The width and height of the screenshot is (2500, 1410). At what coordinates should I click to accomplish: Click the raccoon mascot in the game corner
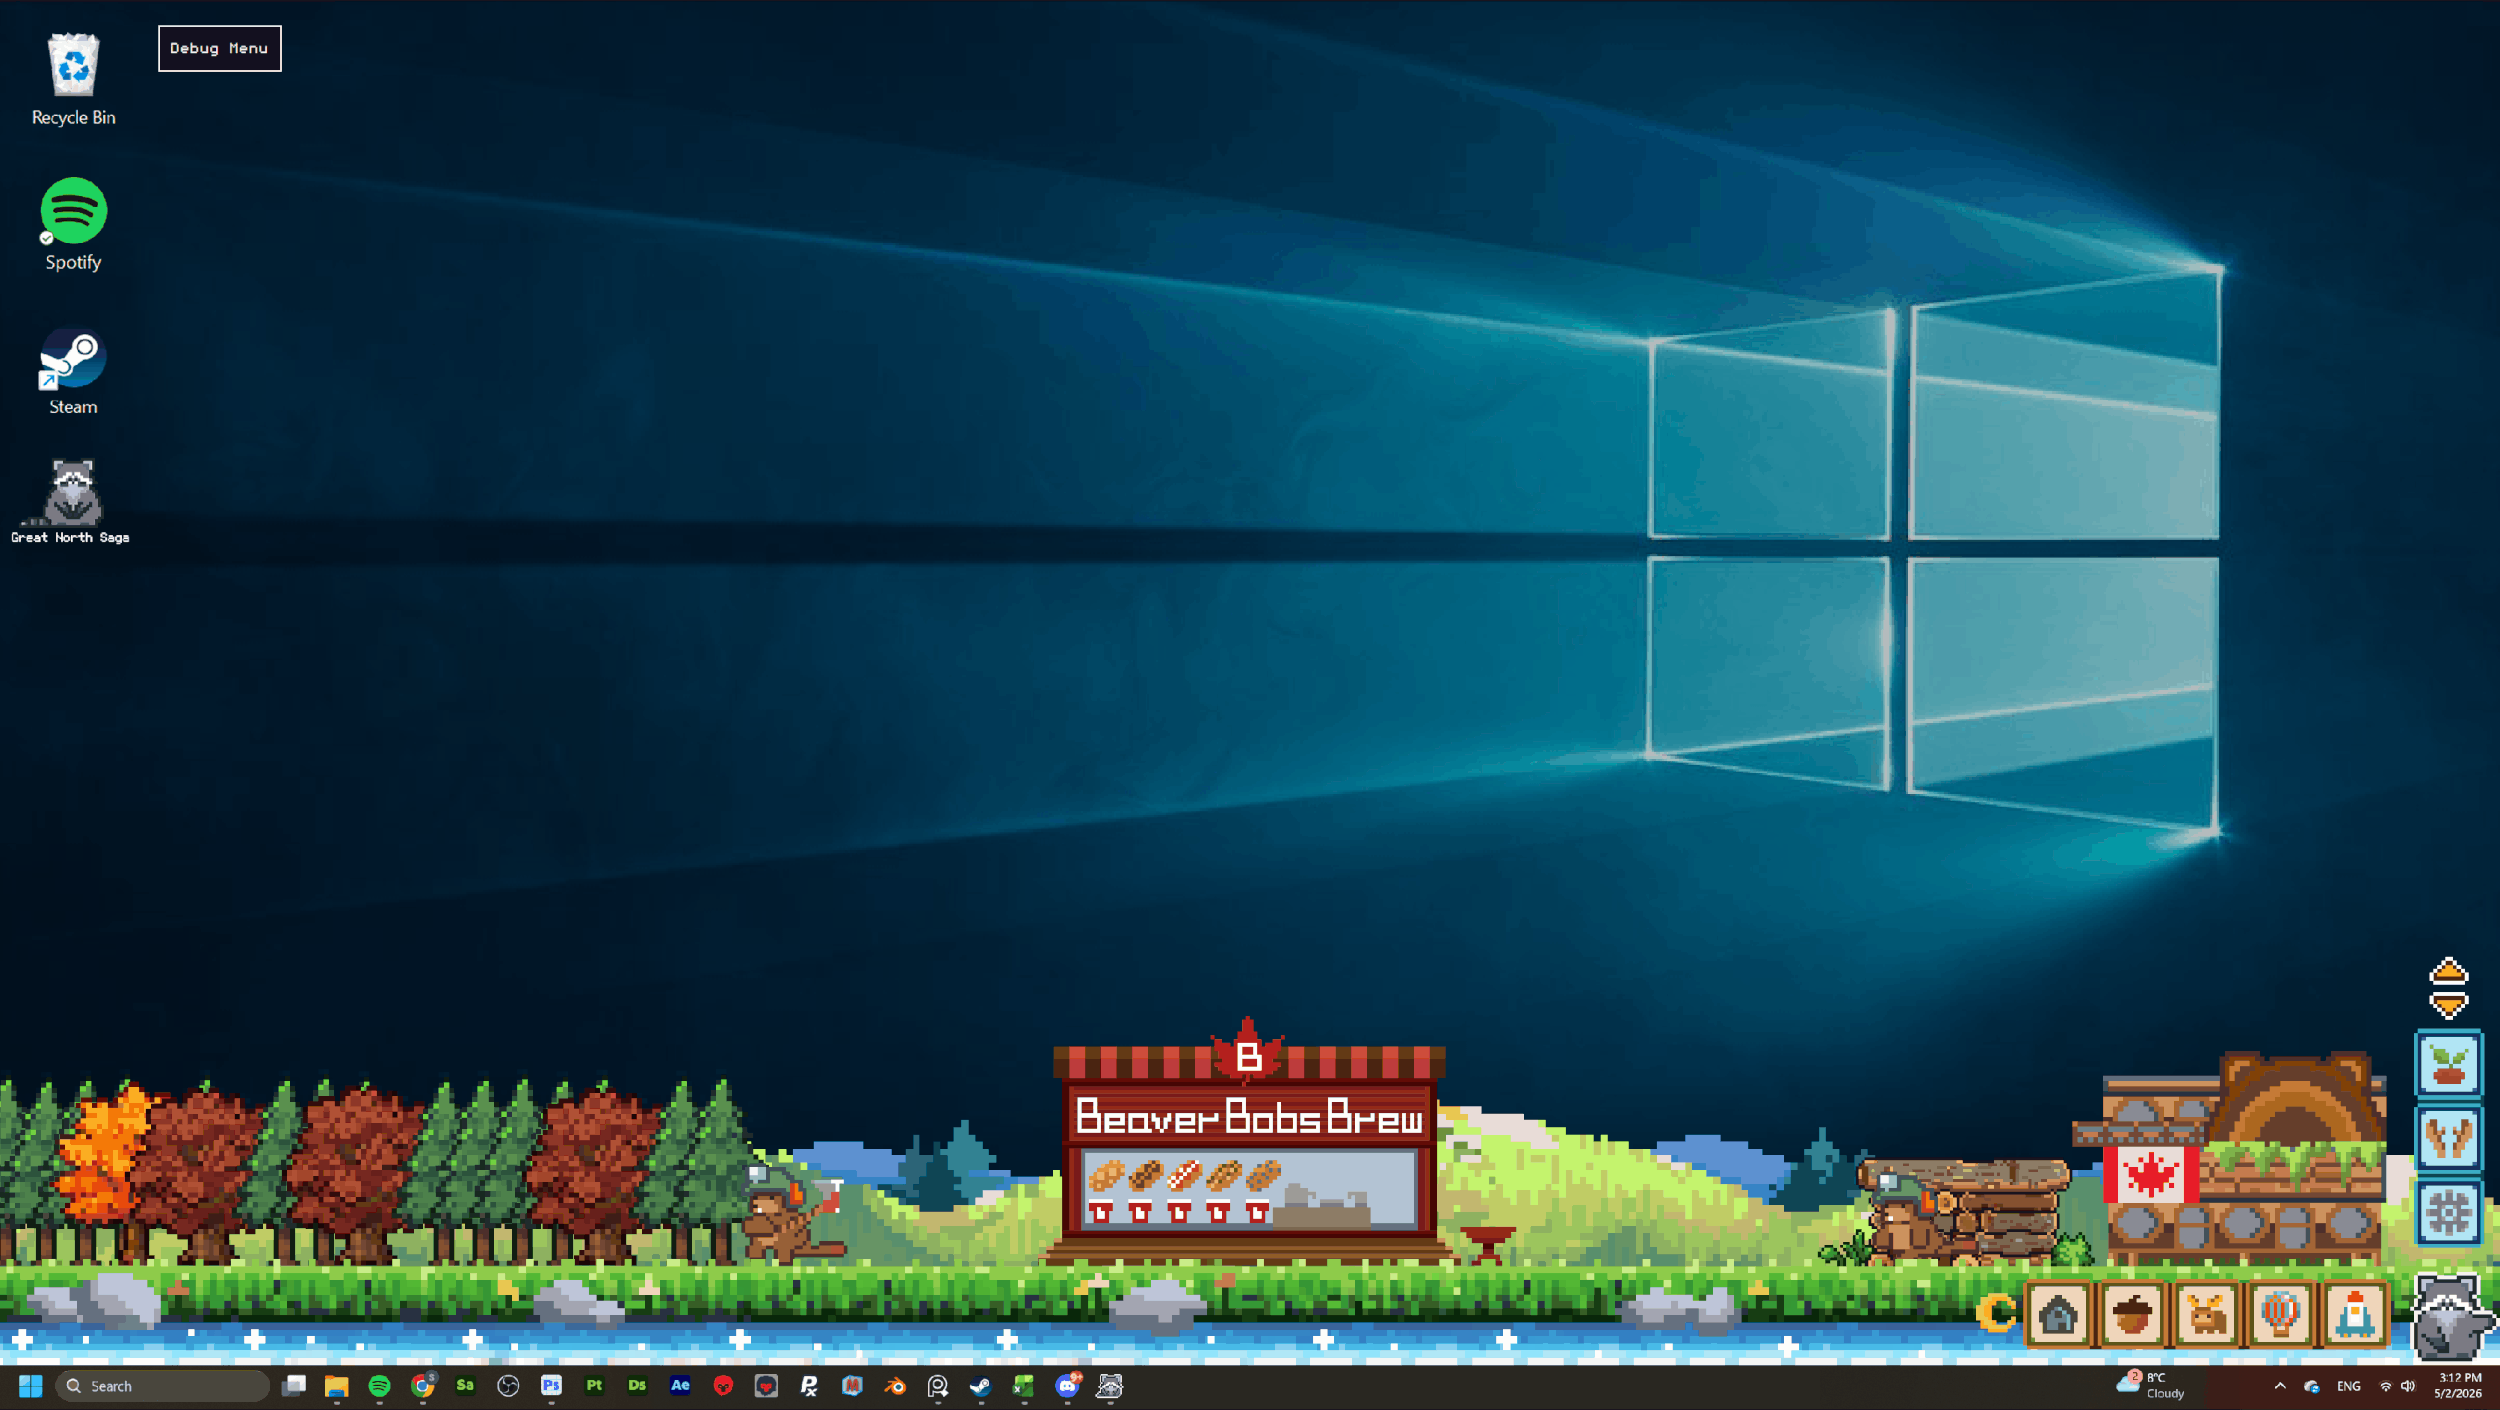(2450, 1318)
